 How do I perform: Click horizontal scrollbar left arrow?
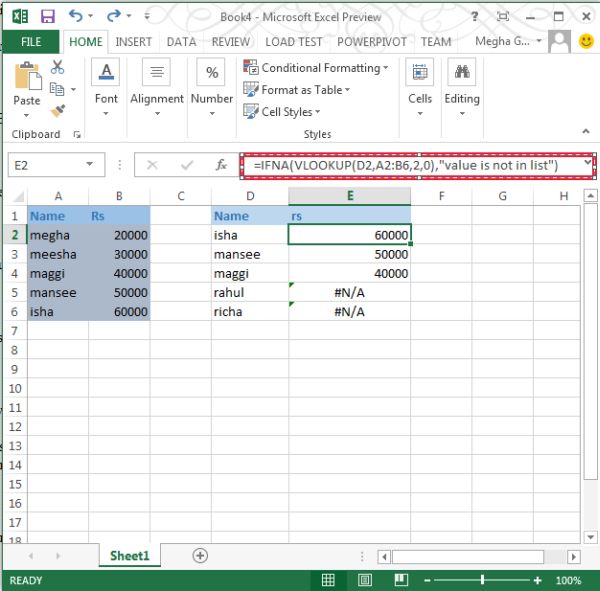click(x=384, y=557)
